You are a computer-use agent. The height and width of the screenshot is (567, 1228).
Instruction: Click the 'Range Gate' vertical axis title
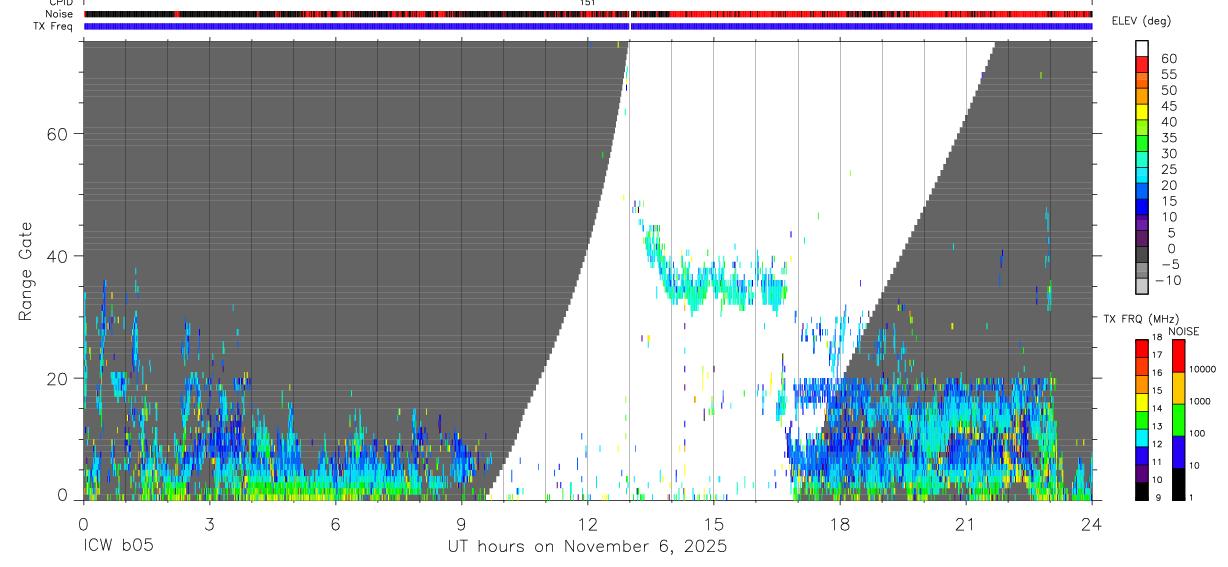25,271
